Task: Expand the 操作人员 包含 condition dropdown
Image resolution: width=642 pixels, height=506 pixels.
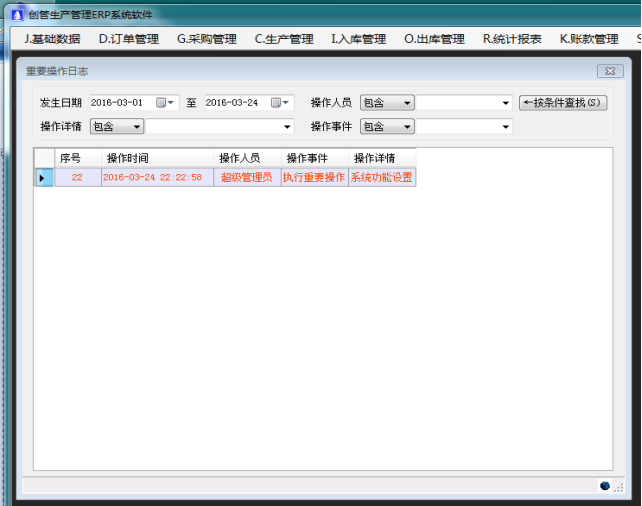Action: pyautogui.click(x=407, y=103)
